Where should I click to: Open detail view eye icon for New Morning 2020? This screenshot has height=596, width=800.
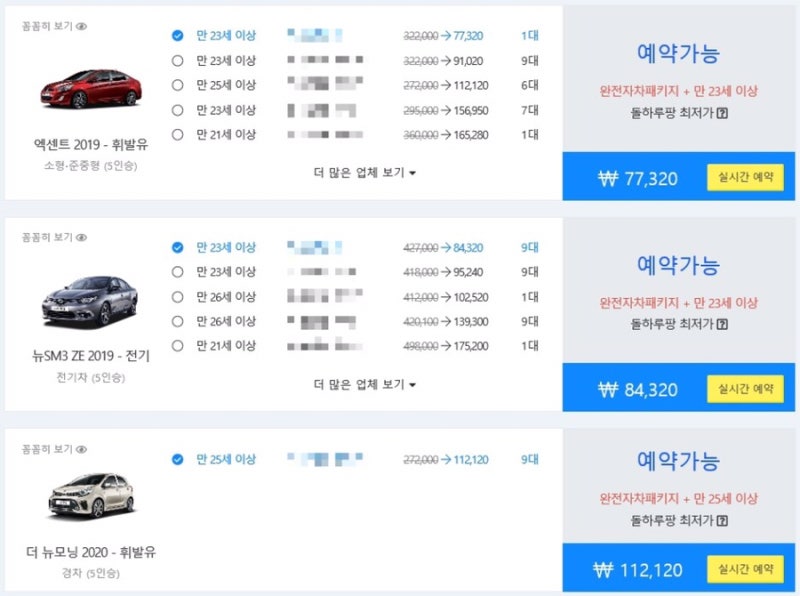point(82,450)
